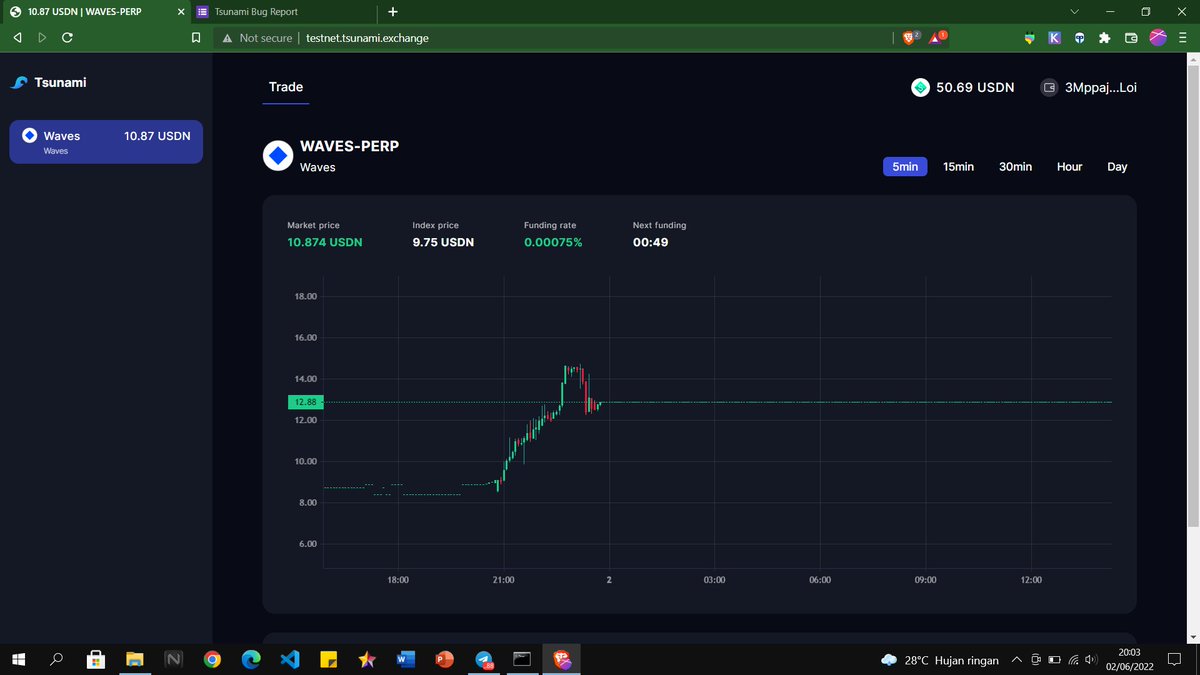
Task: Click the 12.88 price label on chart axis
Action: (305, 402)
